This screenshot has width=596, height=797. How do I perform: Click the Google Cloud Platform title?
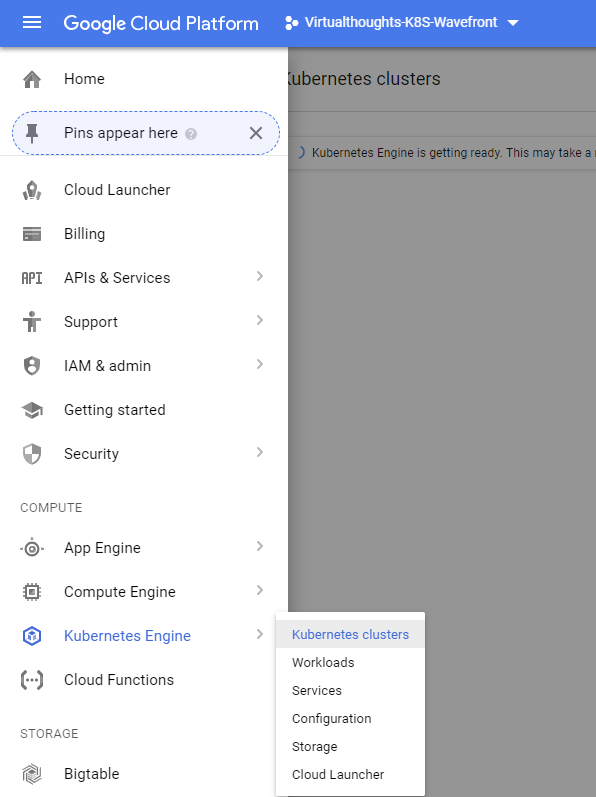(x=161, y=23)
